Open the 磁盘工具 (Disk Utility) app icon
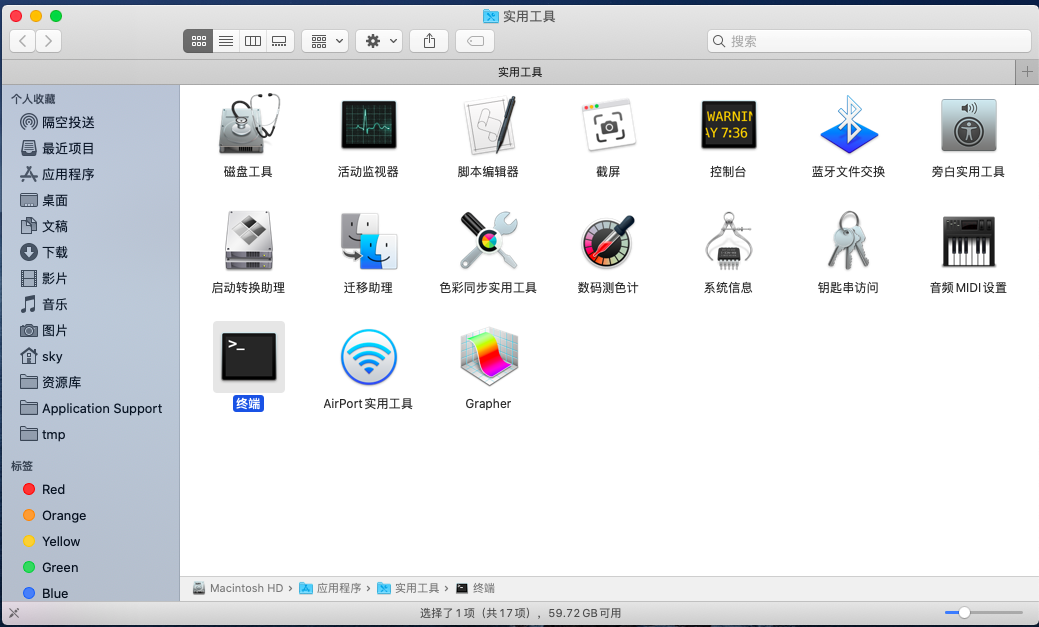The height and width of the screenshot is (627, 1039). (x=248, y=125)
